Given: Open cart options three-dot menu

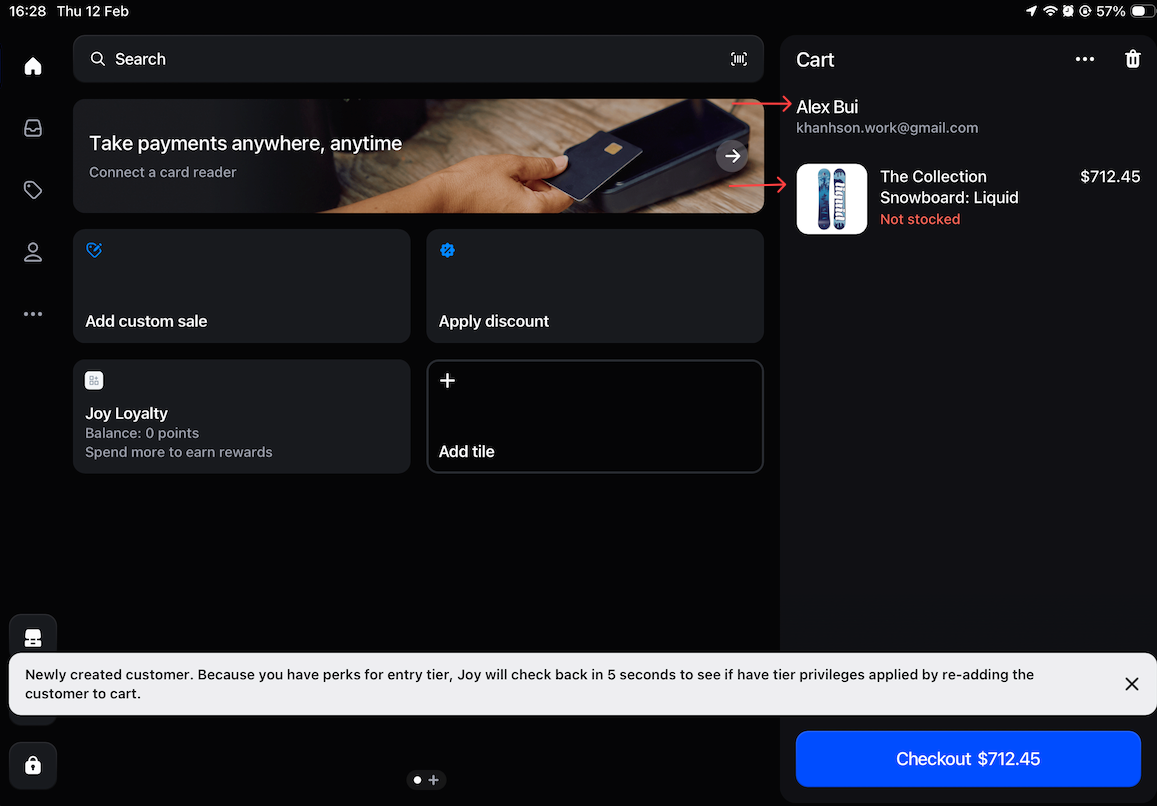Looking at the screenshot, I should (1084, 59).
